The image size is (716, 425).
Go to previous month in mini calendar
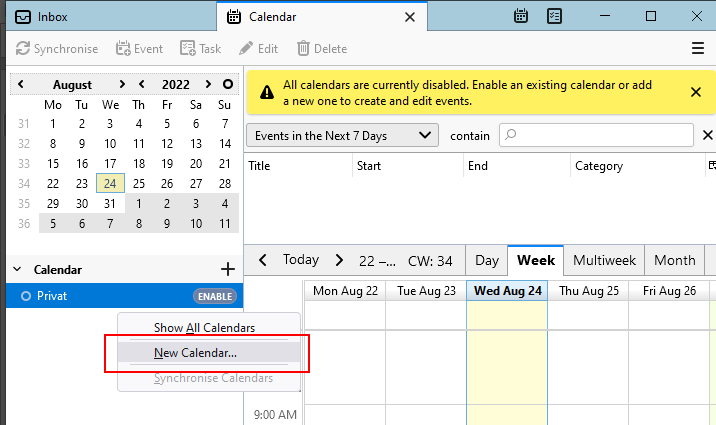click(x=21, y=85)
